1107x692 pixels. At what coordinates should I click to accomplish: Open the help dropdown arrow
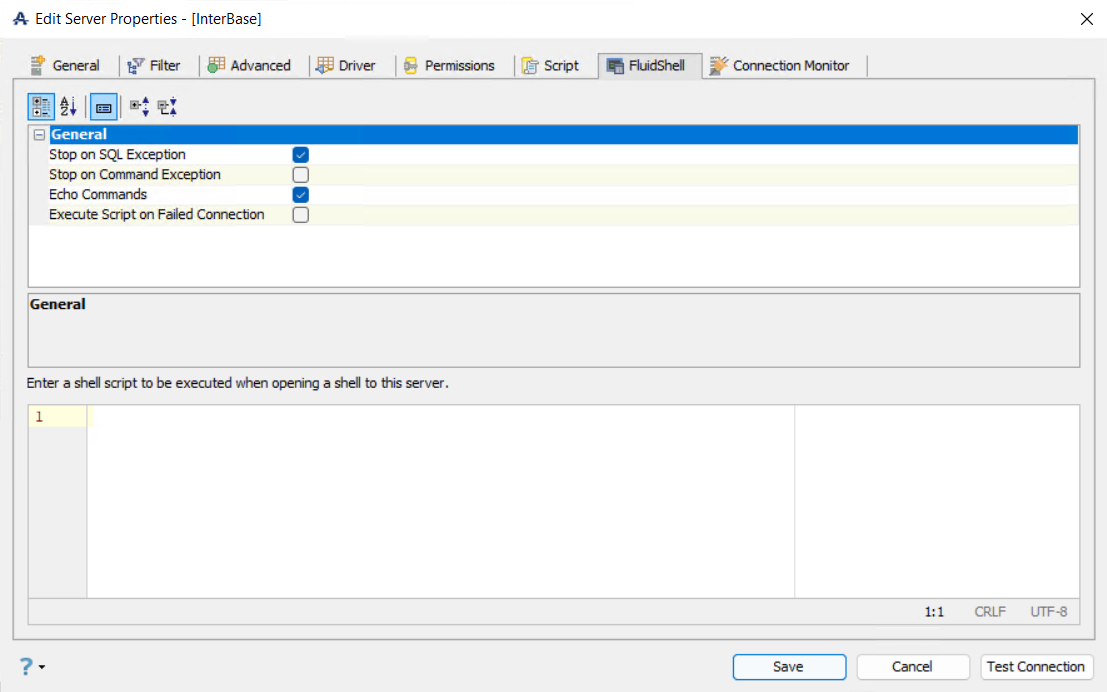pyautogui.click(x=42, y=668)
